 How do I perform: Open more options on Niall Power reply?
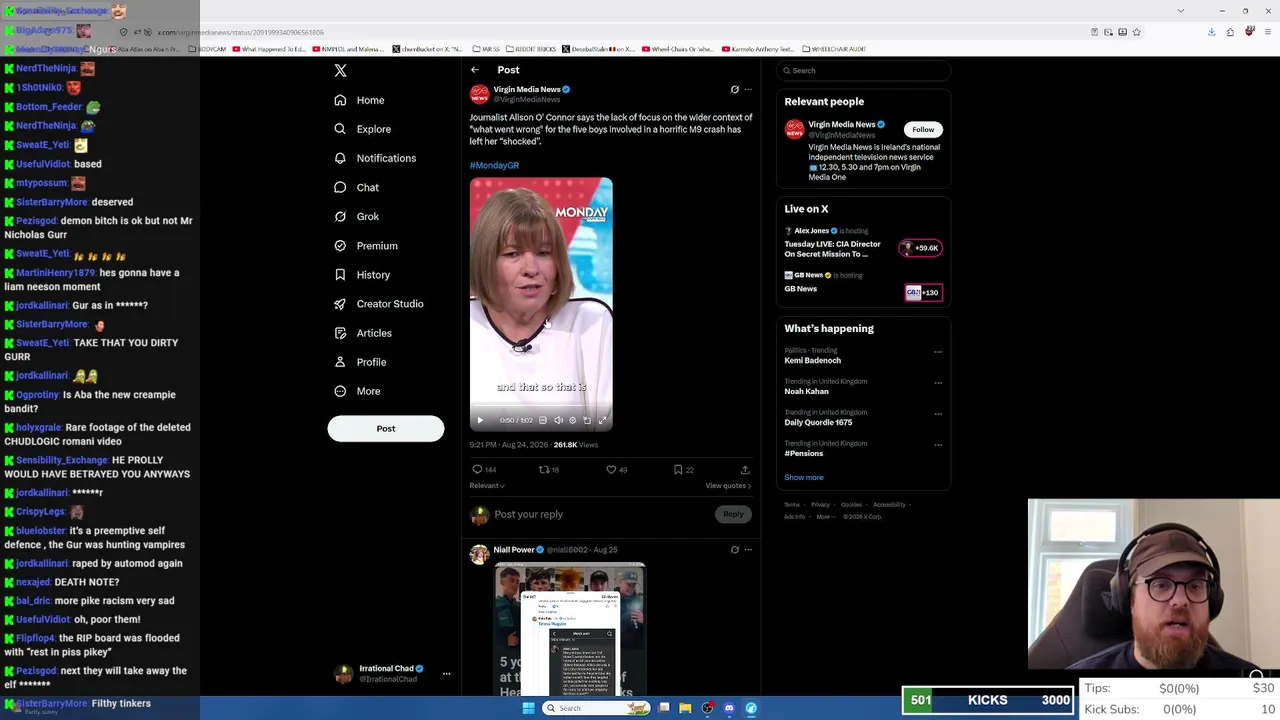click(x=748, y=549)
